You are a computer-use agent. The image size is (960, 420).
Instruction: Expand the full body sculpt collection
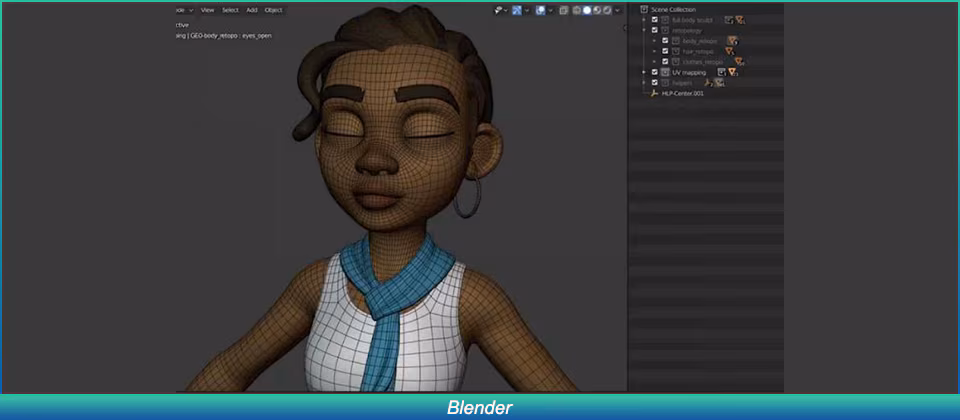point(644,20)
